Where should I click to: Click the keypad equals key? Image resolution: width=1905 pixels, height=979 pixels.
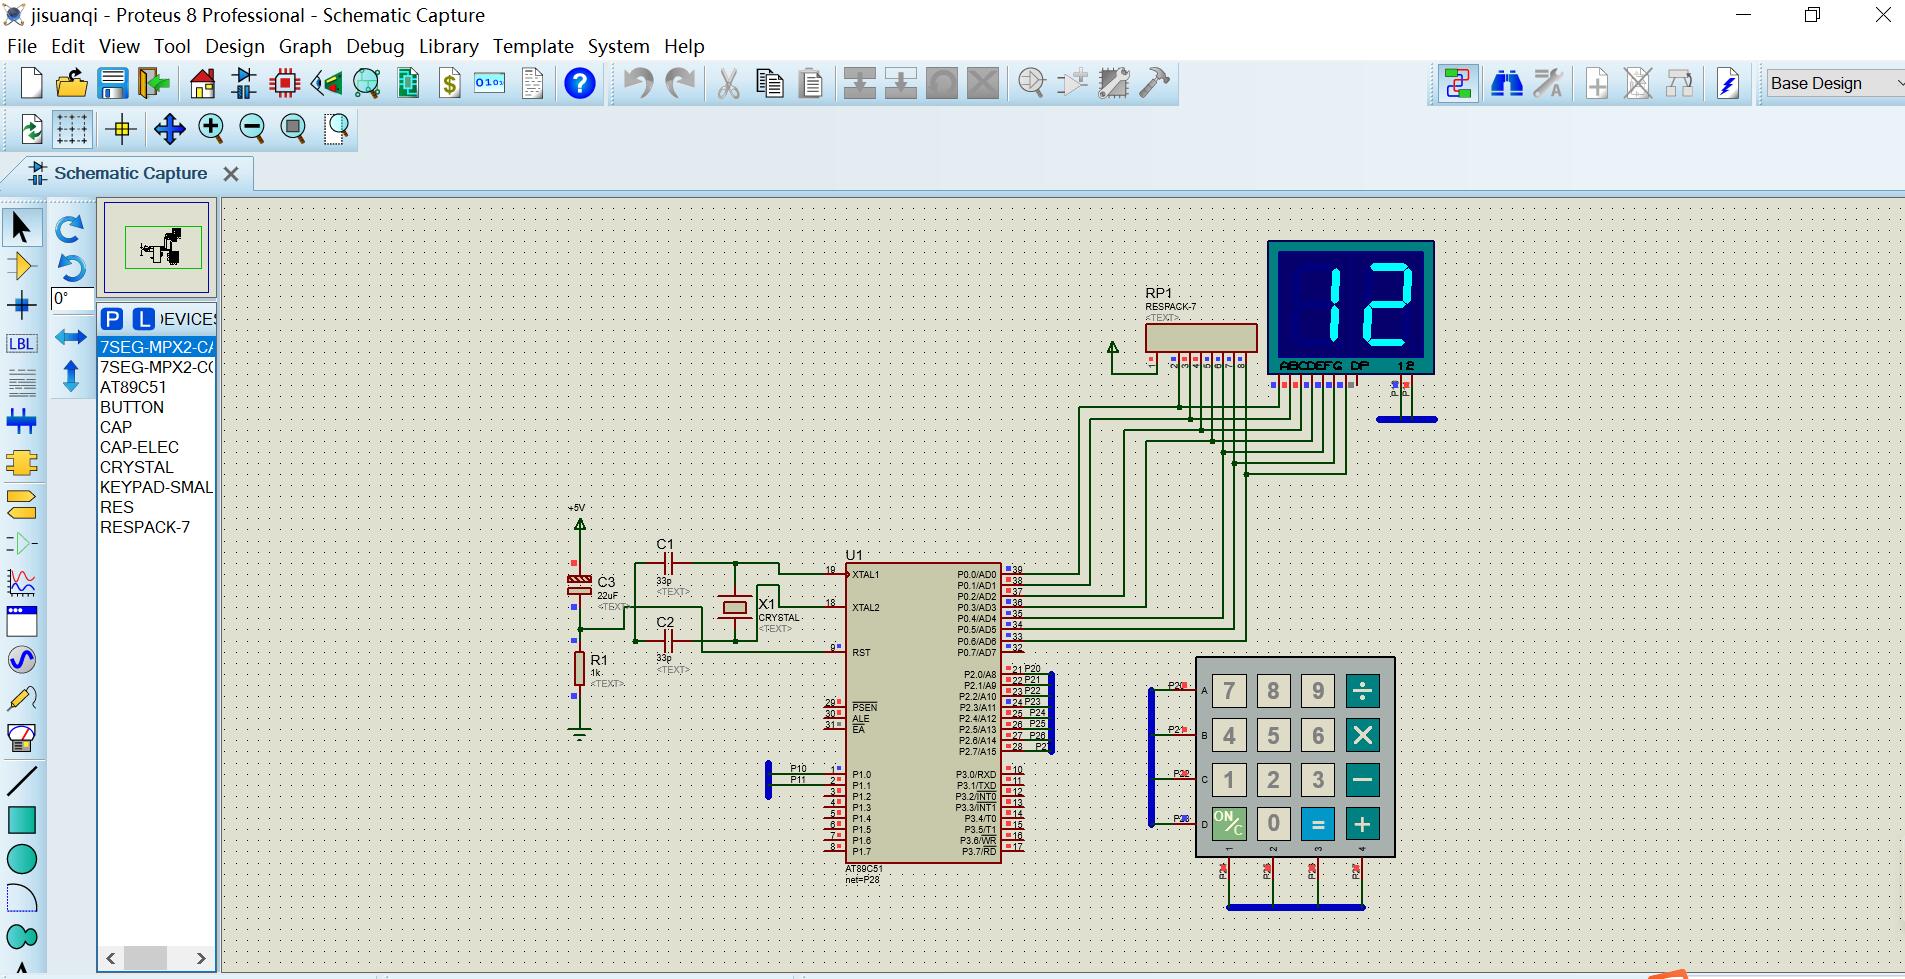coord(1318,824)
